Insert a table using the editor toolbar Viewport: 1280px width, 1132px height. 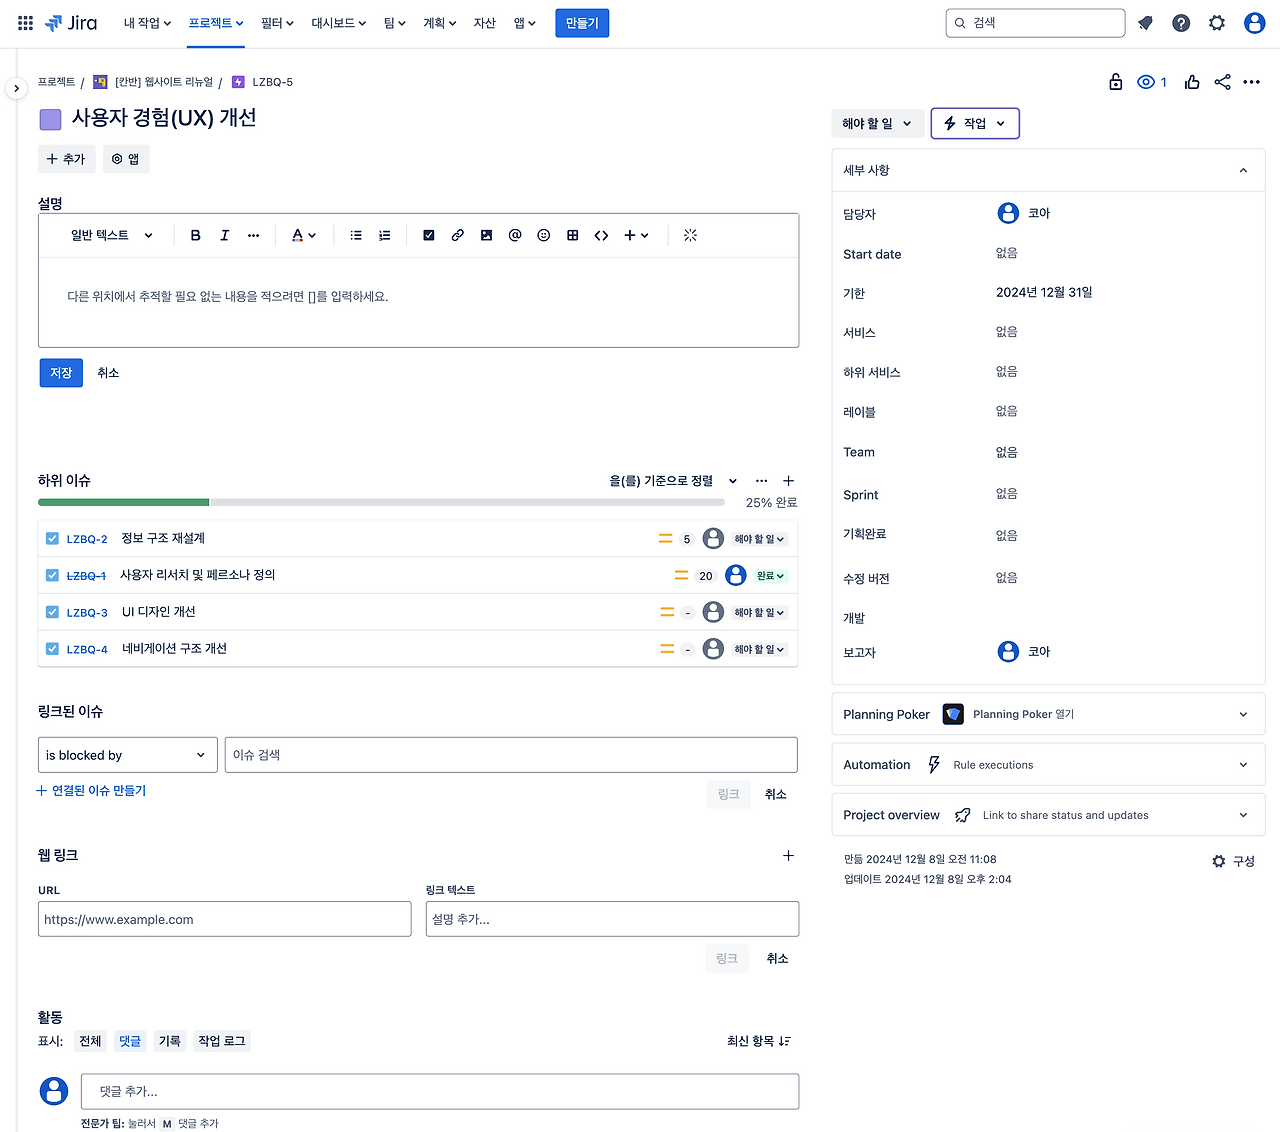572,235
